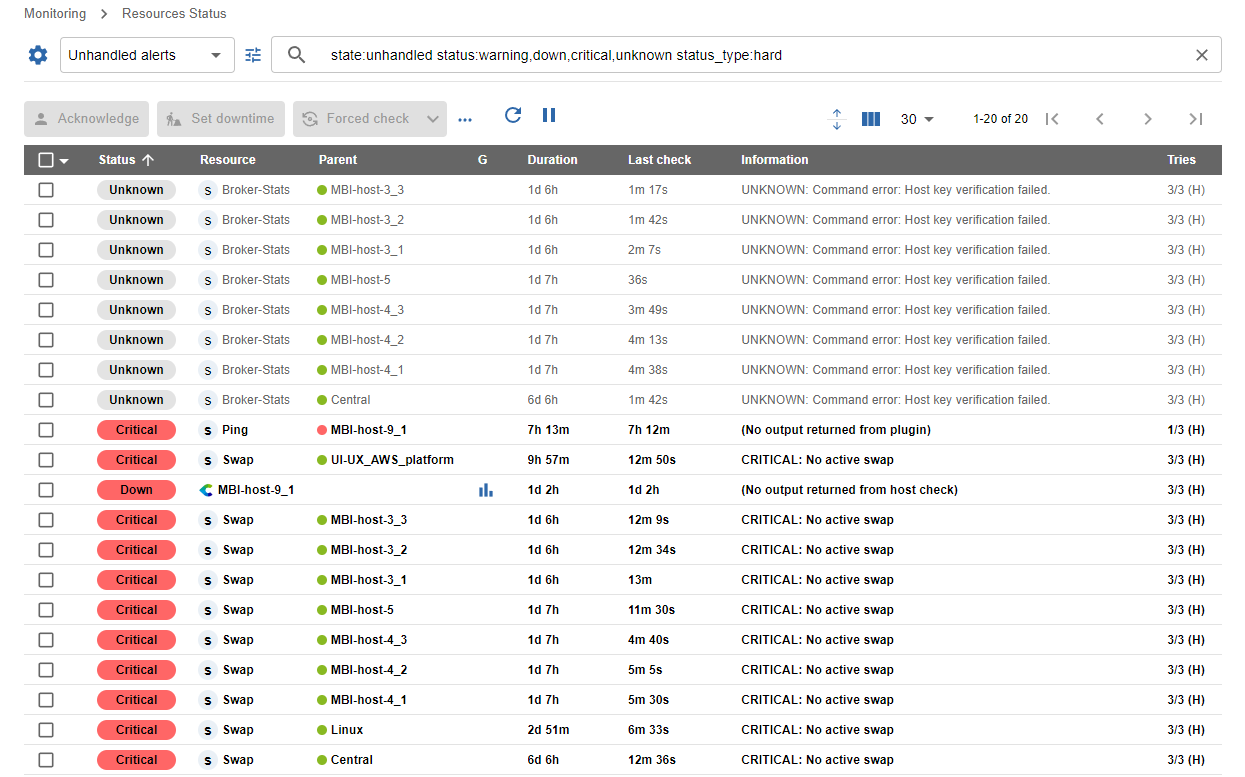The image size is (1245, 777).
Task: Check the UI-UX_AWS_platform Swap row
Action: coord(46,460)
